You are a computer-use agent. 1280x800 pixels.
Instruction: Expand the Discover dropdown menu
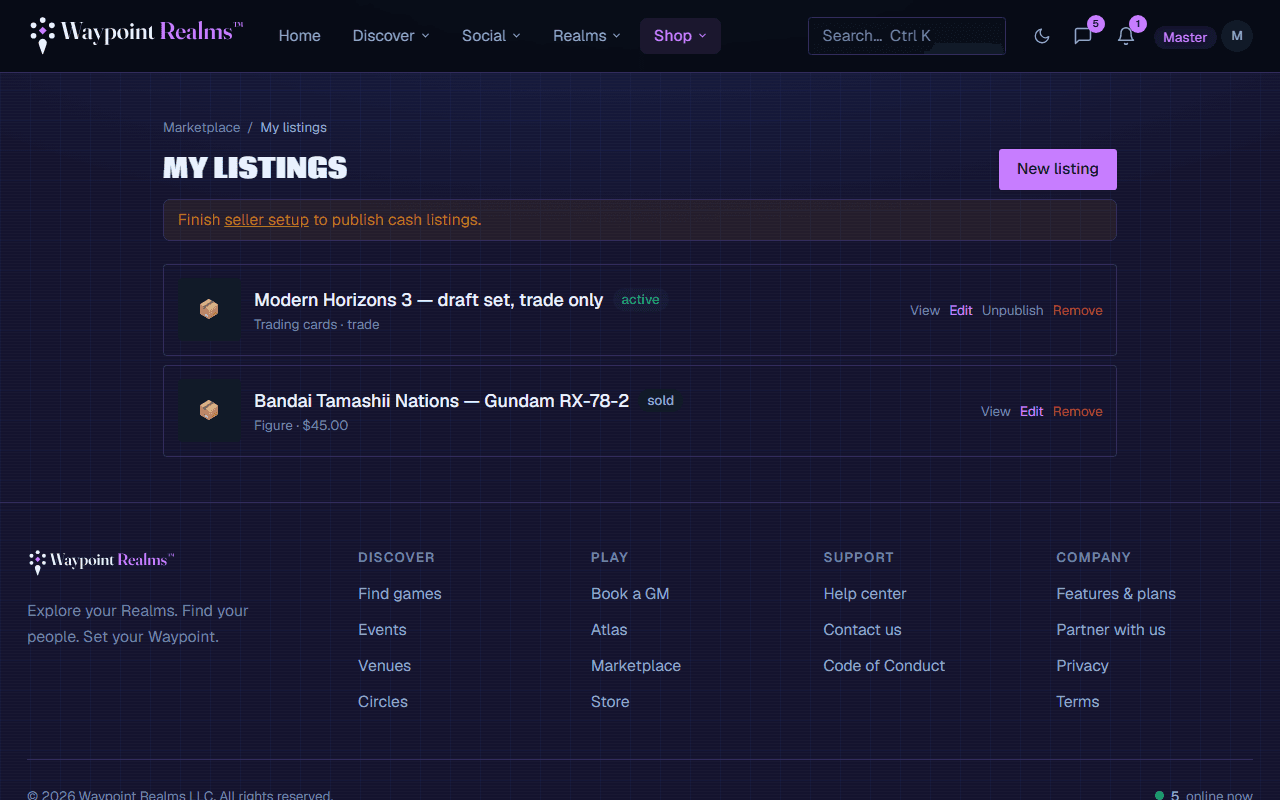coord(391,36)
